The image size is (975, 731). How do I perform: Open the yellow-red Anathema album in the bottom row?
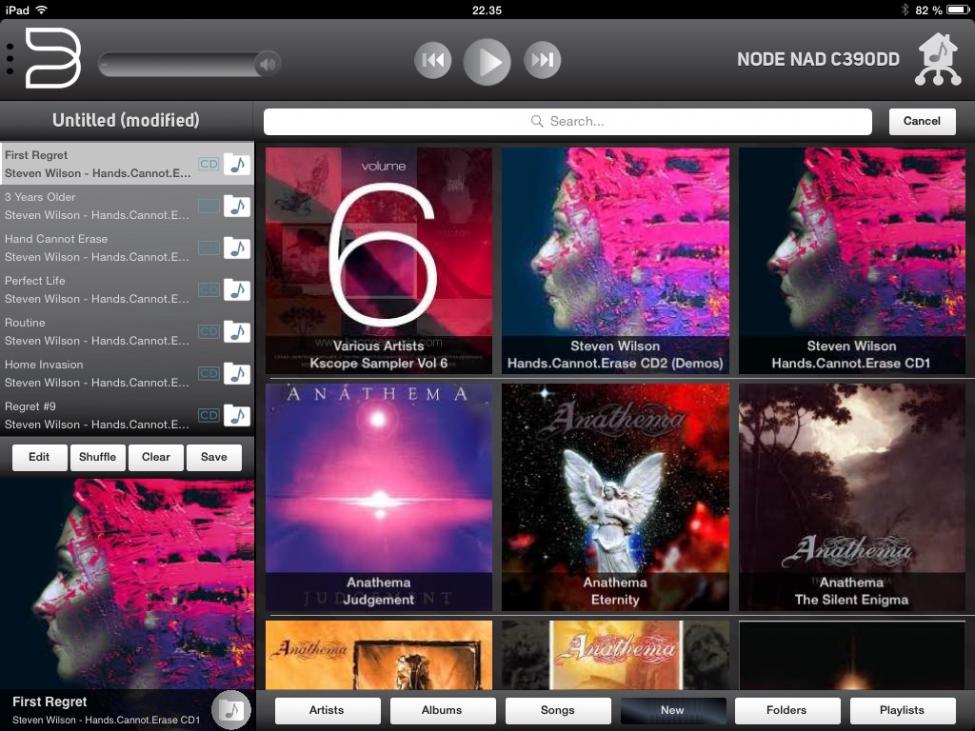pyautogui.click(x=616, y=655)
